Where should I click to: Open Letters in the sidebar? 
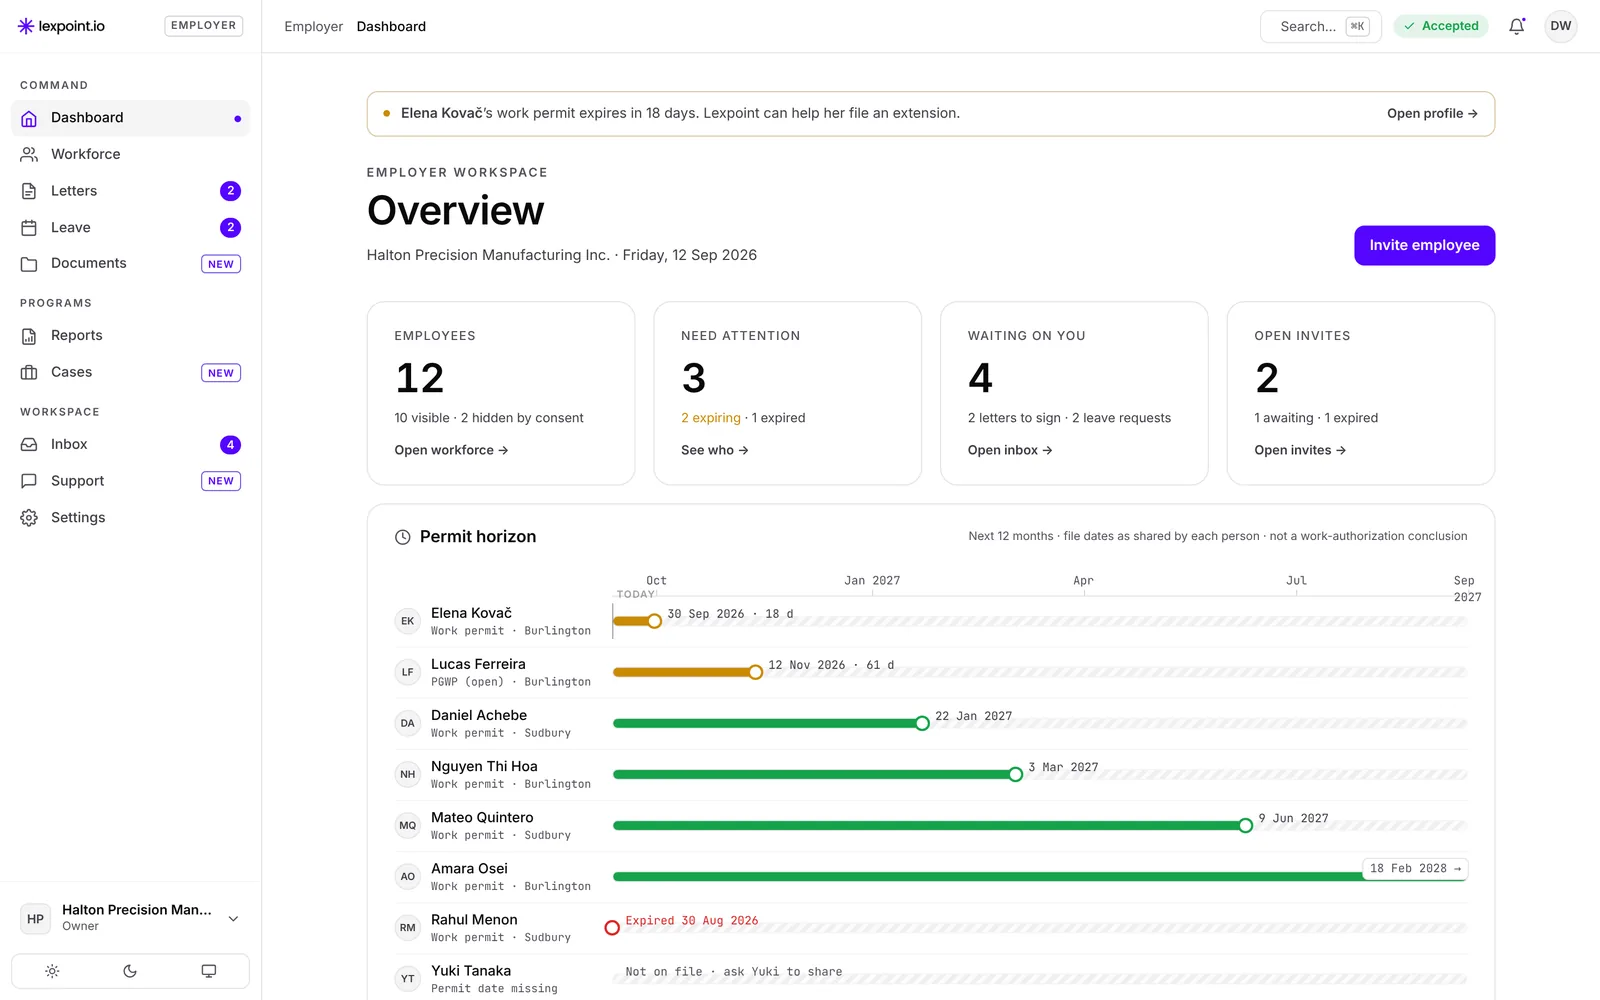coord(131,191)
